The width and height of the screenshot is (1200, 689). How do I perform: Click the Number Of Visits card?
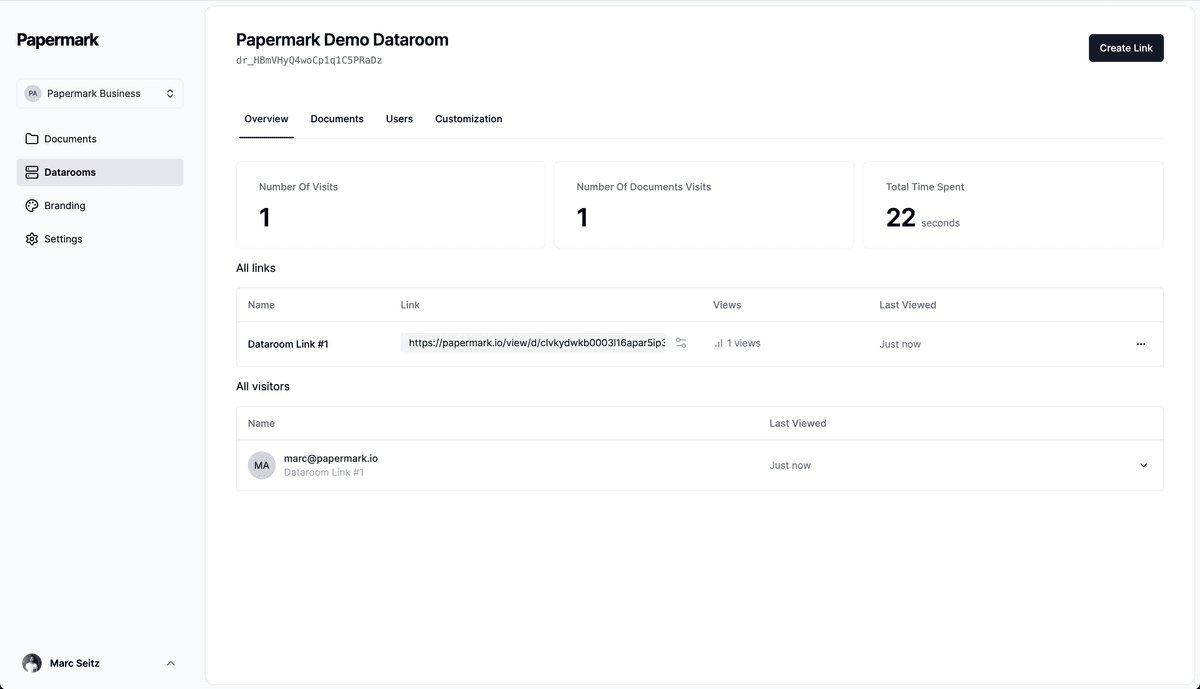(x=391, y=205)
